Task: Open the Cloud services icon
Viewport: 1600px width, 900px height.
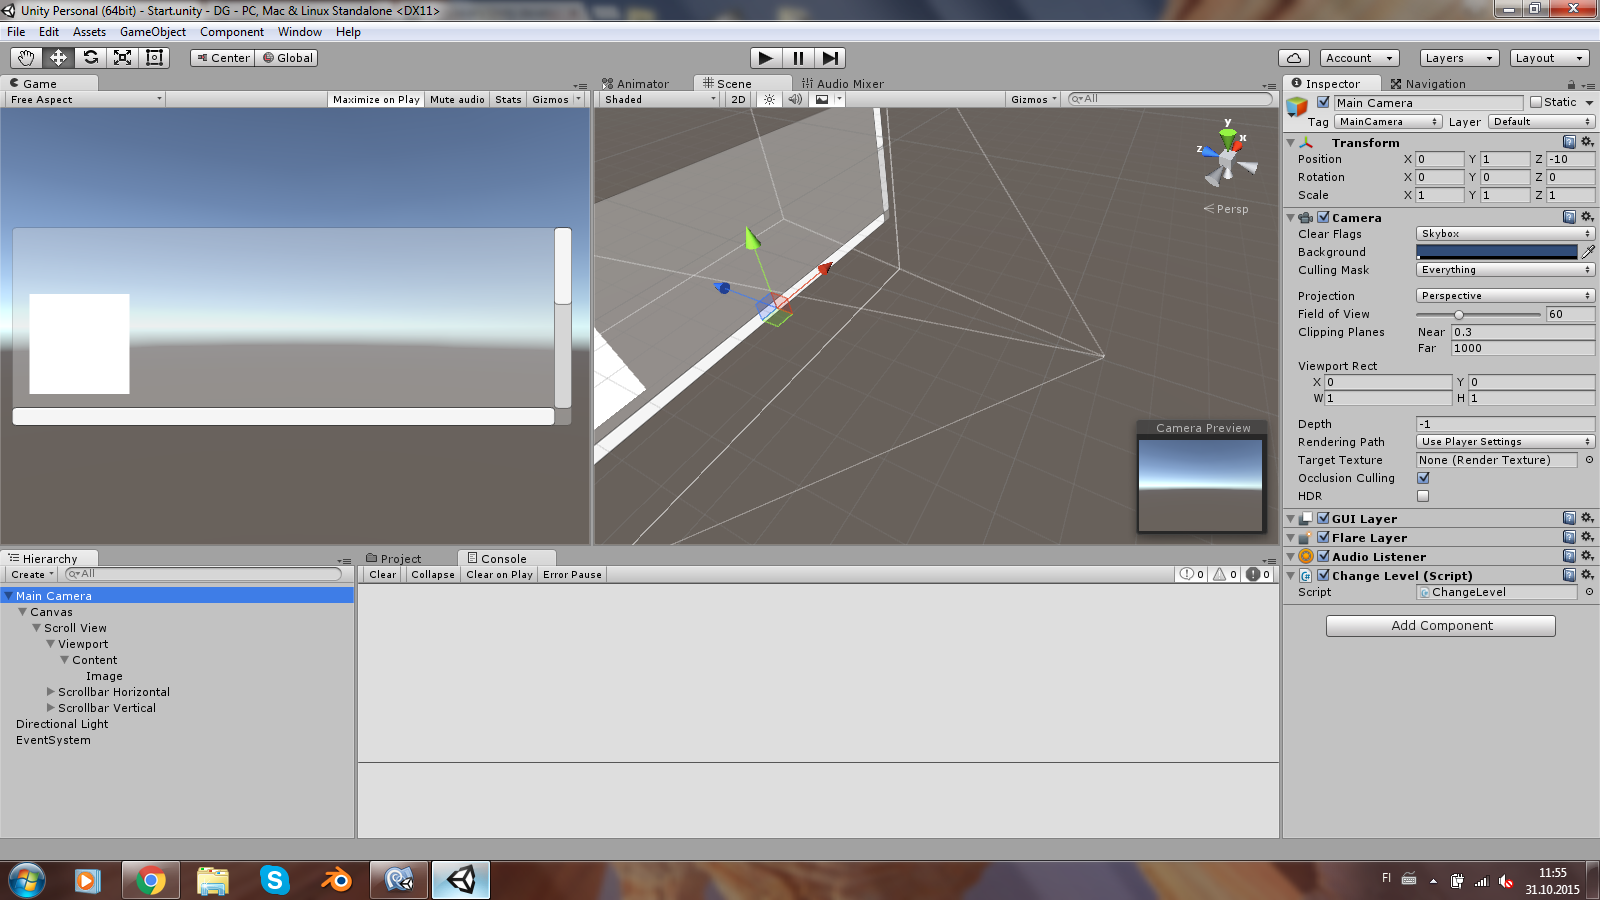Action: [x=1293, y=58]
